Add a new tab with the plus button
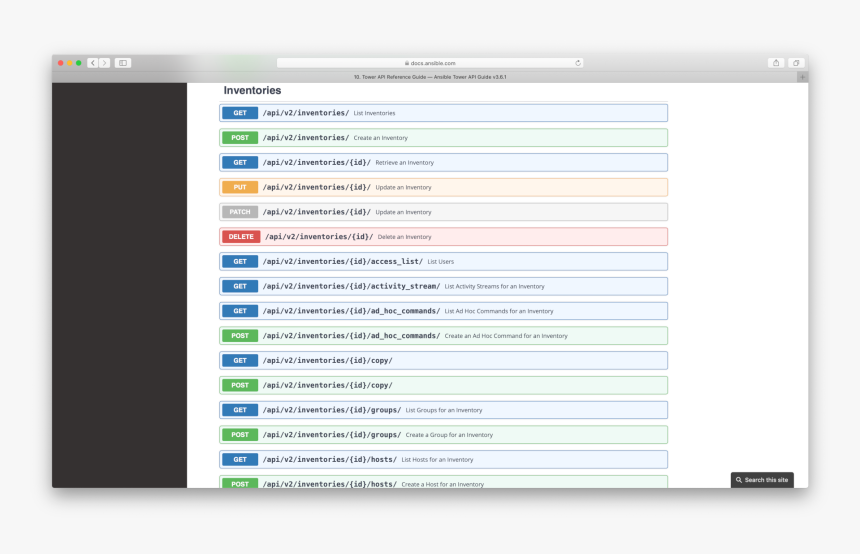Viewport: 860px width, 554px height. coord(802,77)
